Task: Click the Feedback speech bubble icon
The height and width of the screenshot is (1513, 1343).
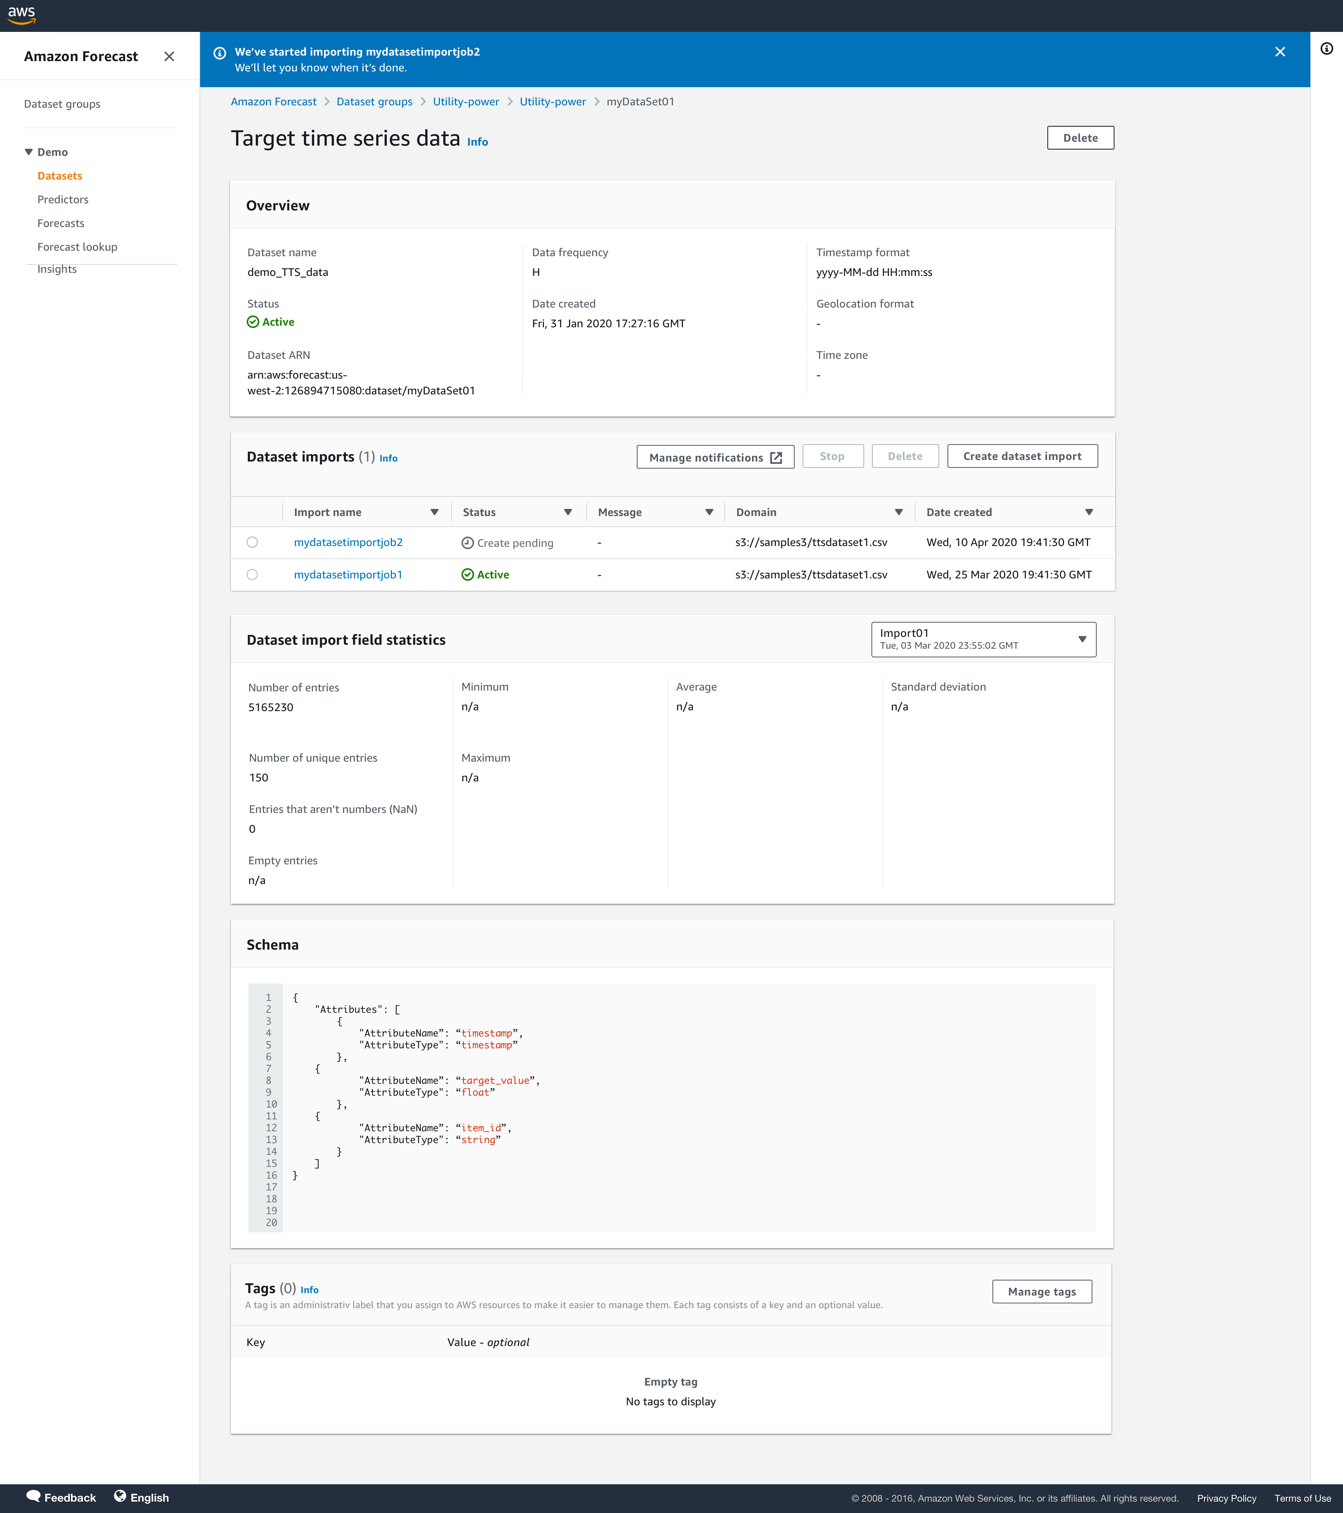Action: (33, 1497)
